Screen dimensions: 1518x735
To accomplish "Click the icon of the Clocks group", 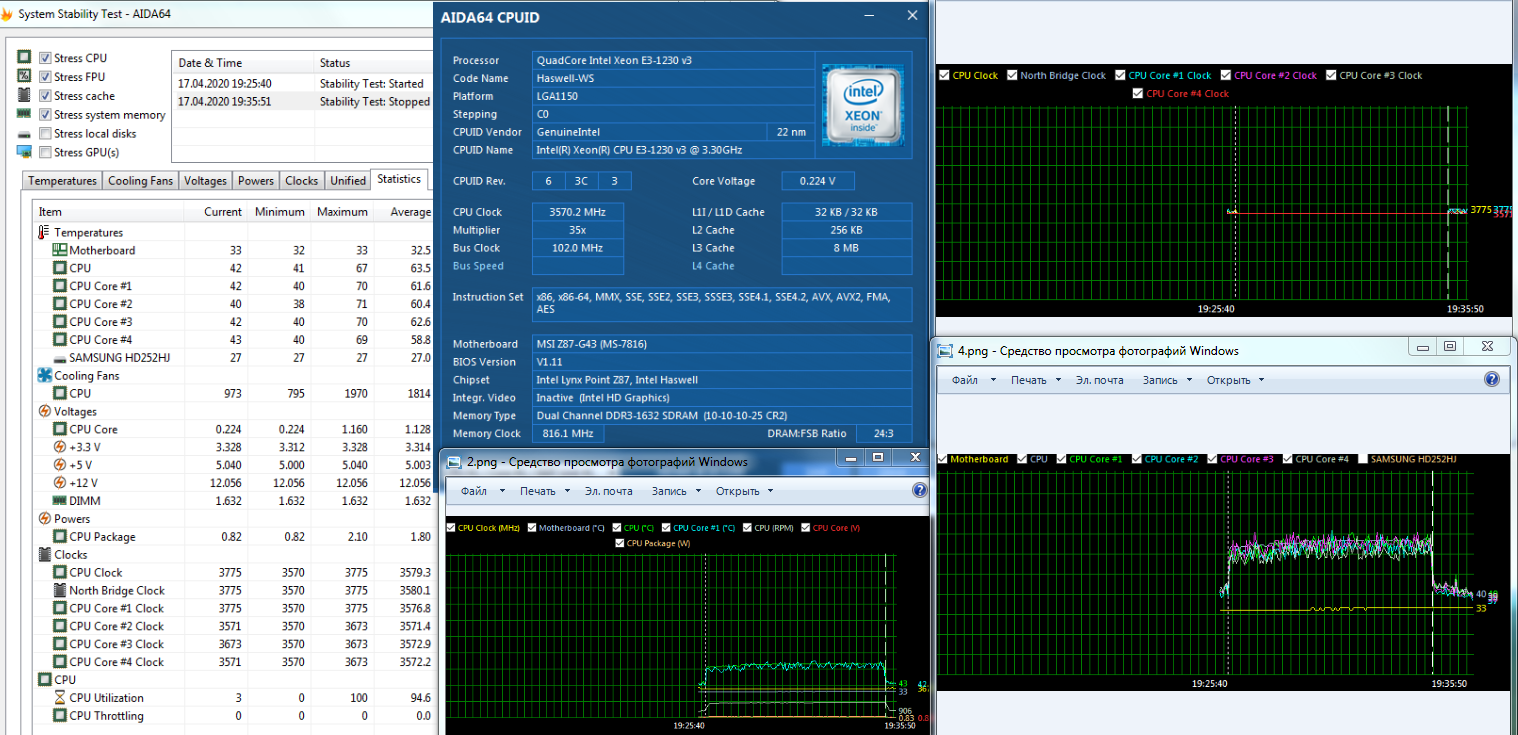I will (44, 555).
